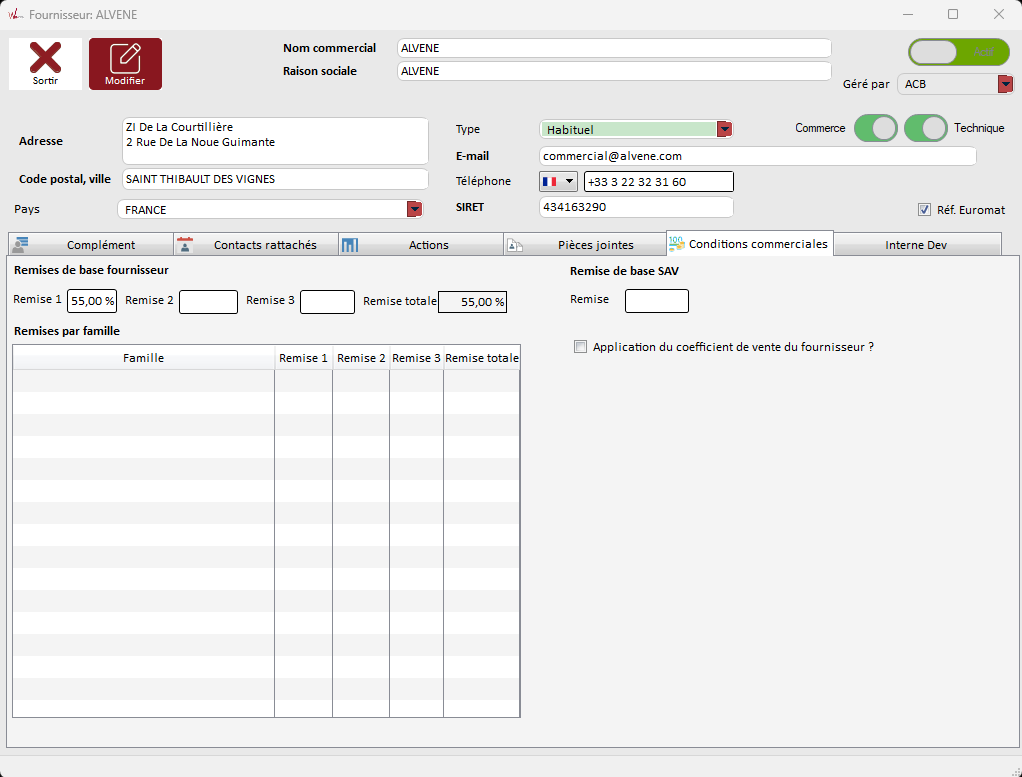Open the Interne Dev tab
The height and width of the screenshot is (777, 1022).
[x=915, y=245]
